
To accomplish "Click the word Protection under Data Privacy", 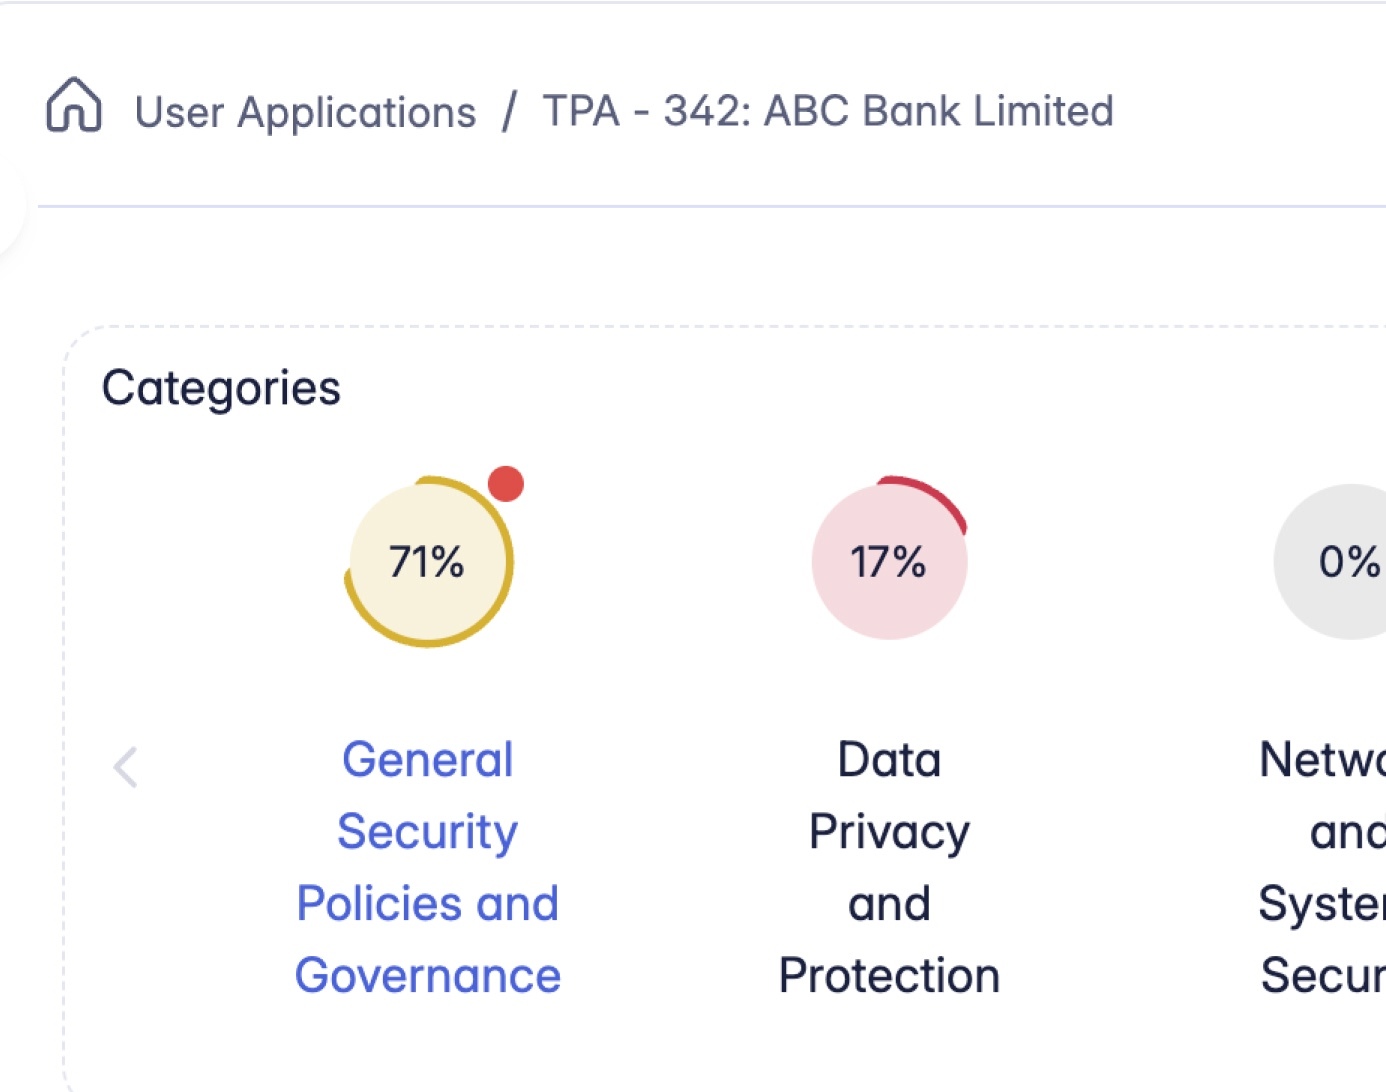I will coord(889,975).
